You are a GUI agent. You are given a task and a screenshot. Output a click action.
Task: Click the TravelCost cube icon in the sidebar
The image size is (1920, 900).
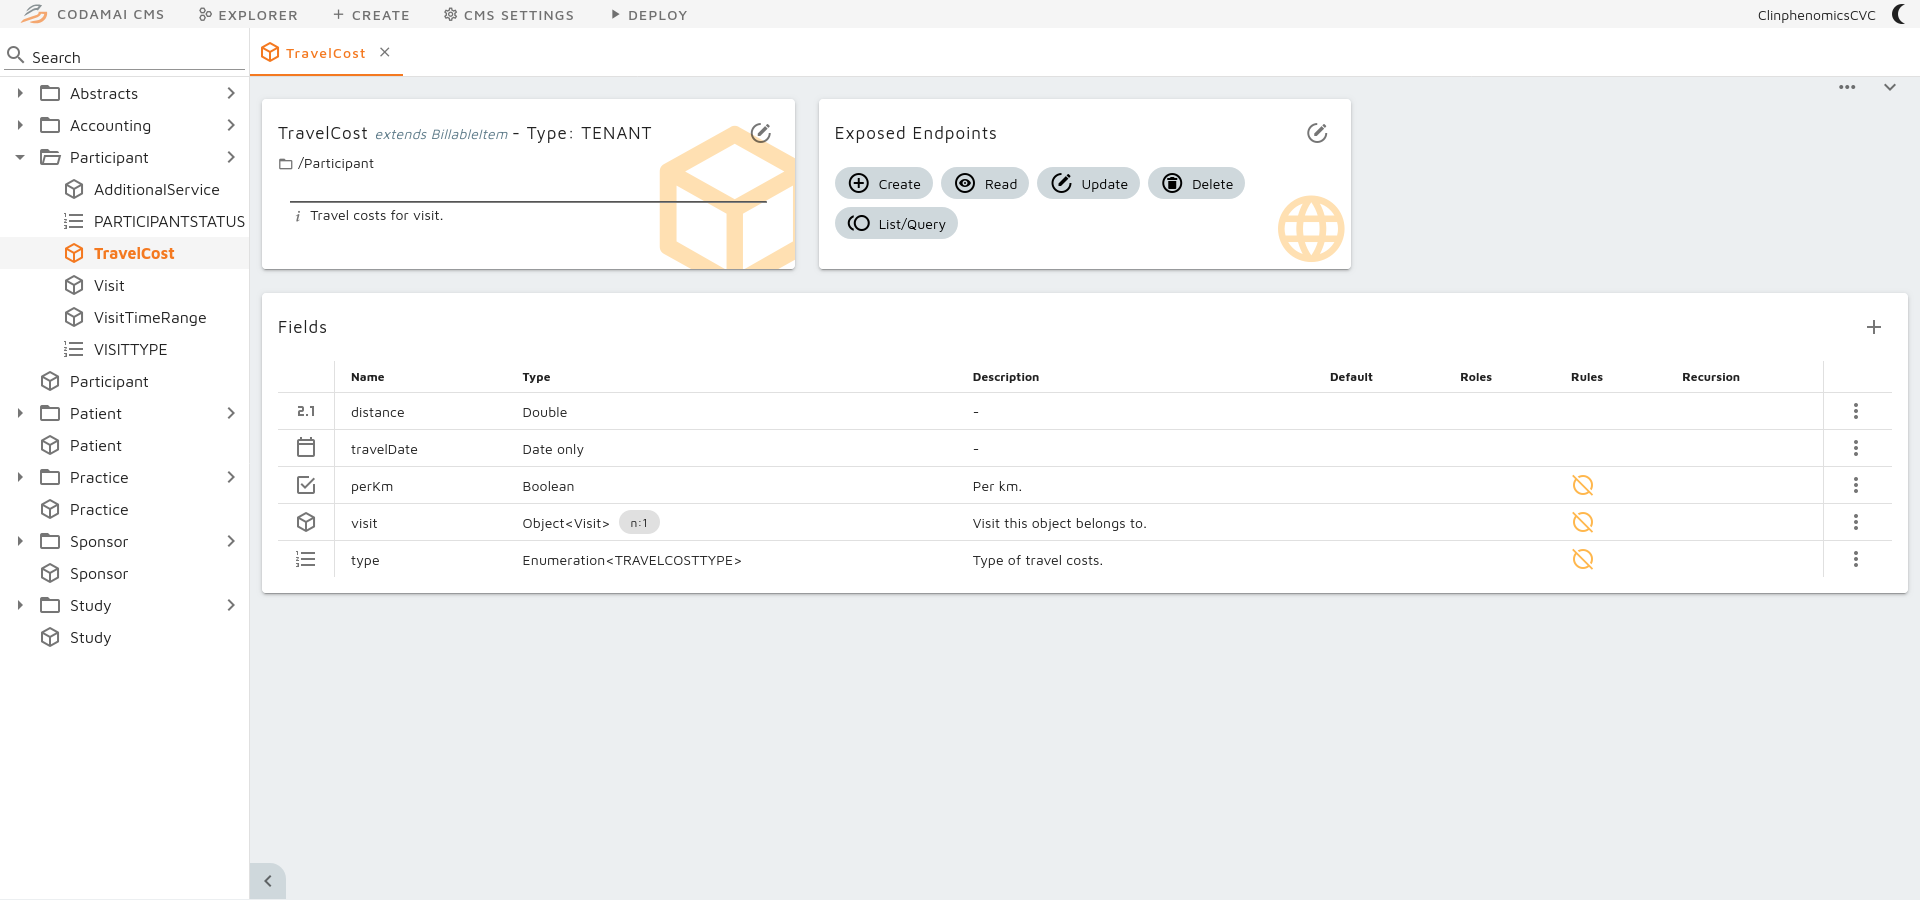(74, 253)
